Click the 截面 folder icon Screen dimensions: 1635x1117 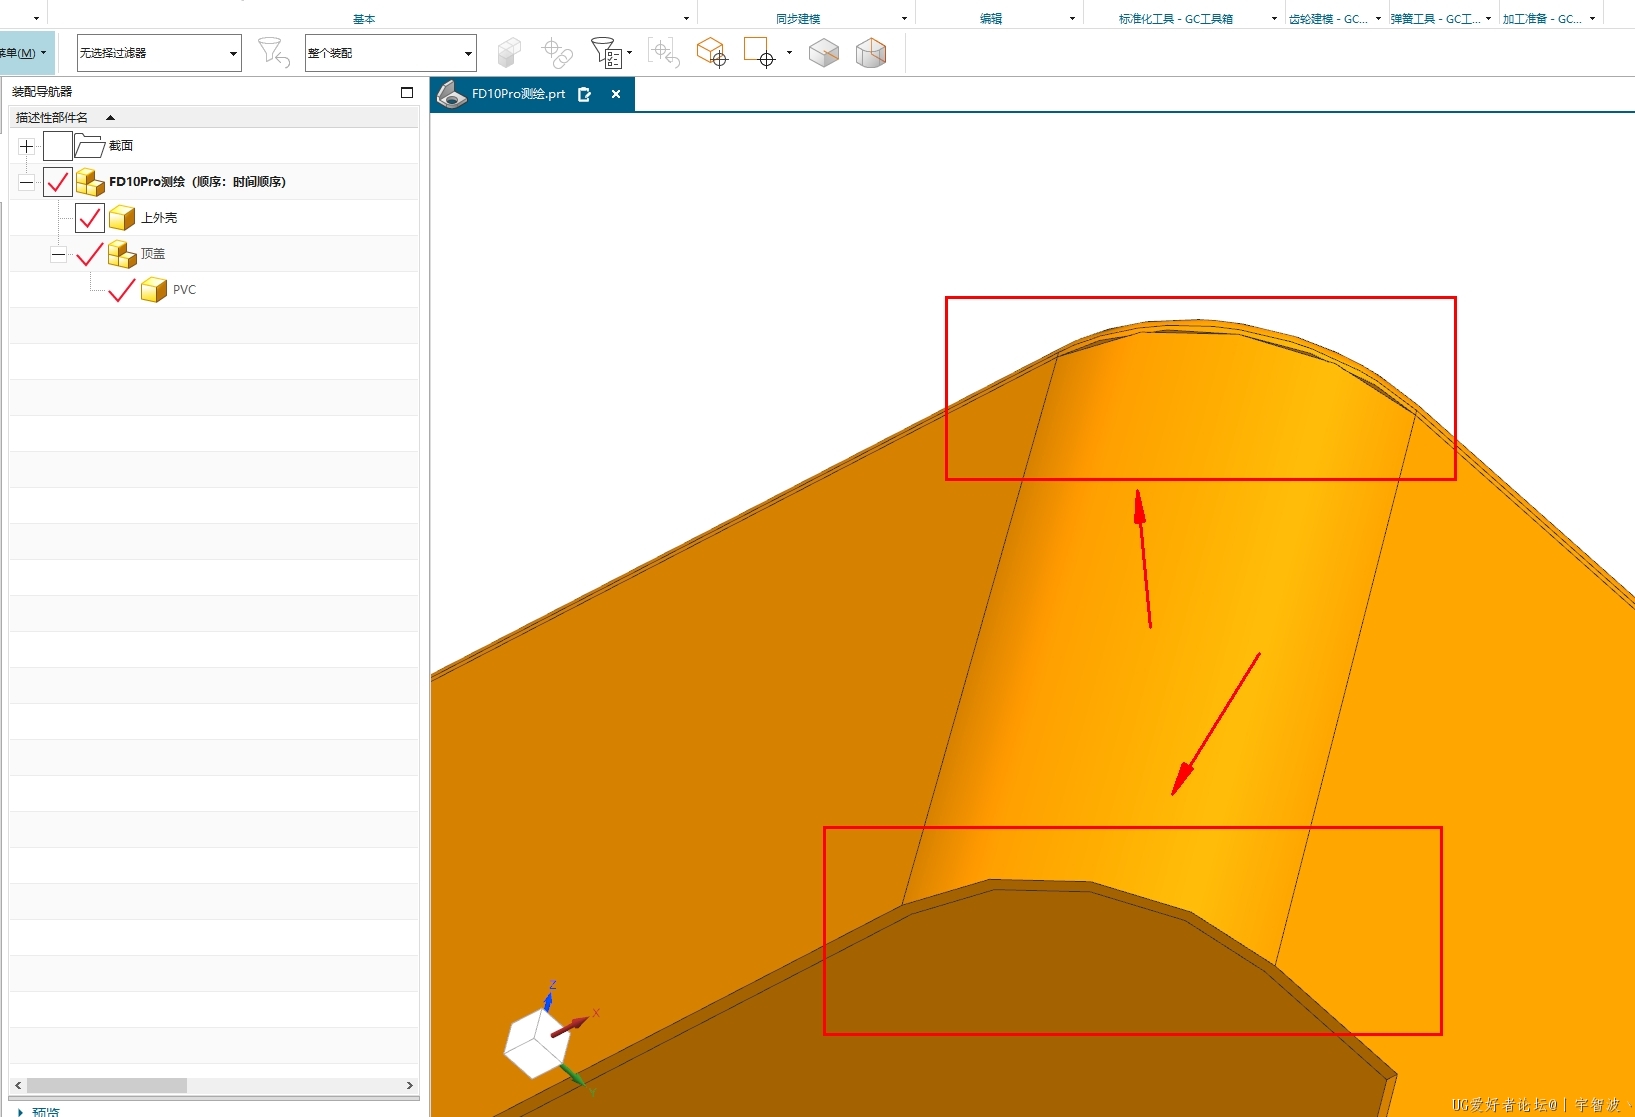(x=90, y=146)
